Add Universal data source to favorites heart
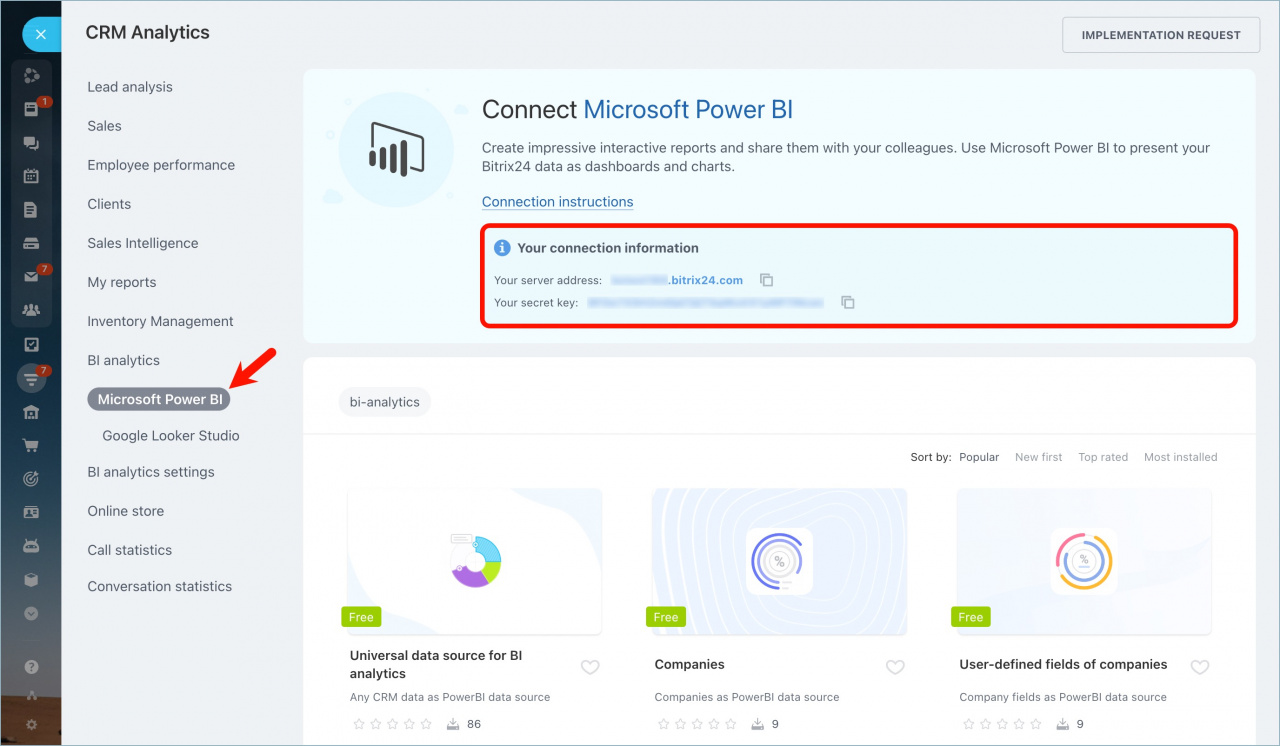Image resolution: width=1280 pixels, height=746 pixels. pyautogui.click(x=590, y=667)
